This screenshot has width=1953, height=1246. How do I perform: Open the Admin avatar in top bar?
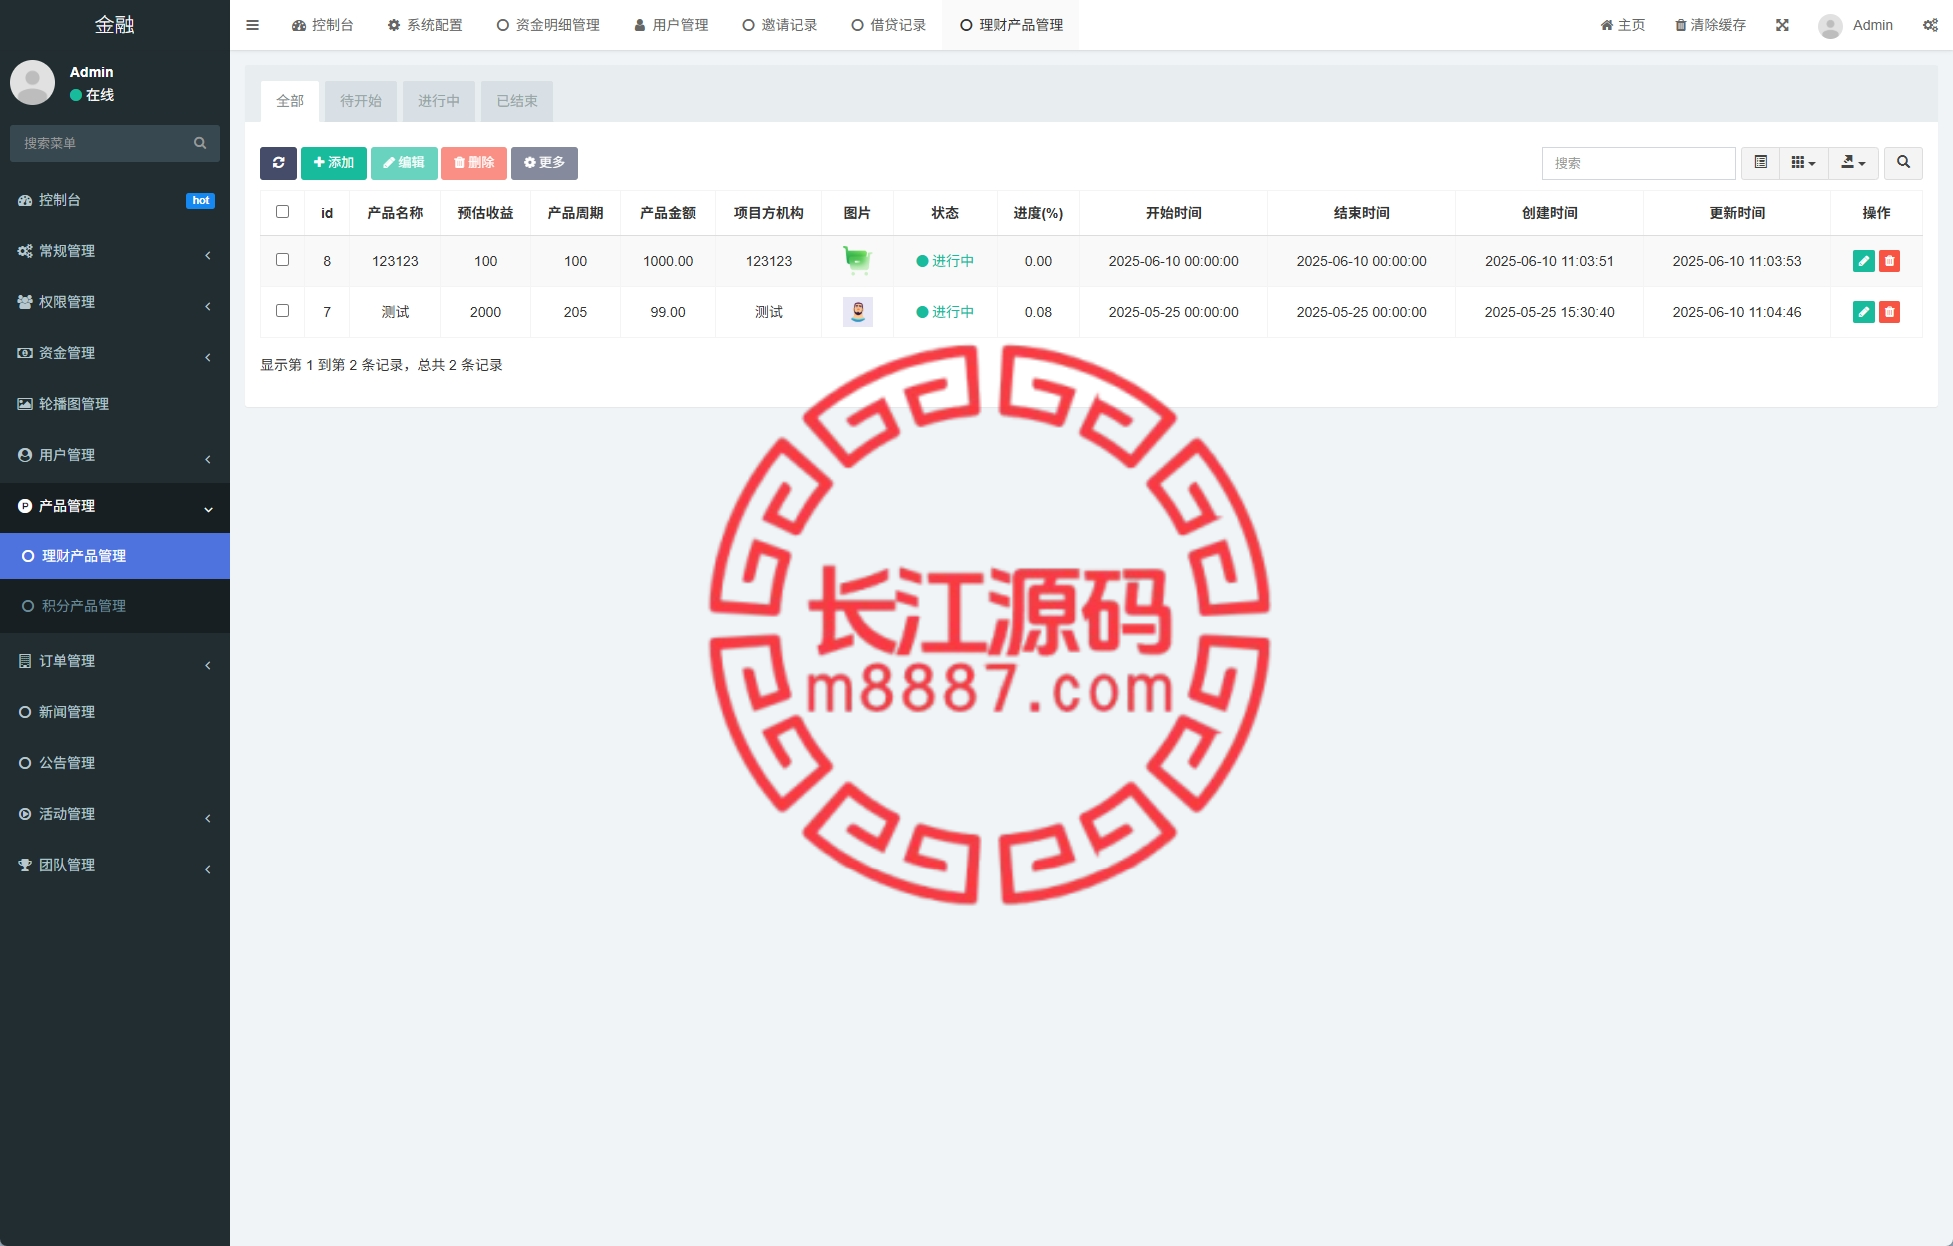click(1830, 26)
